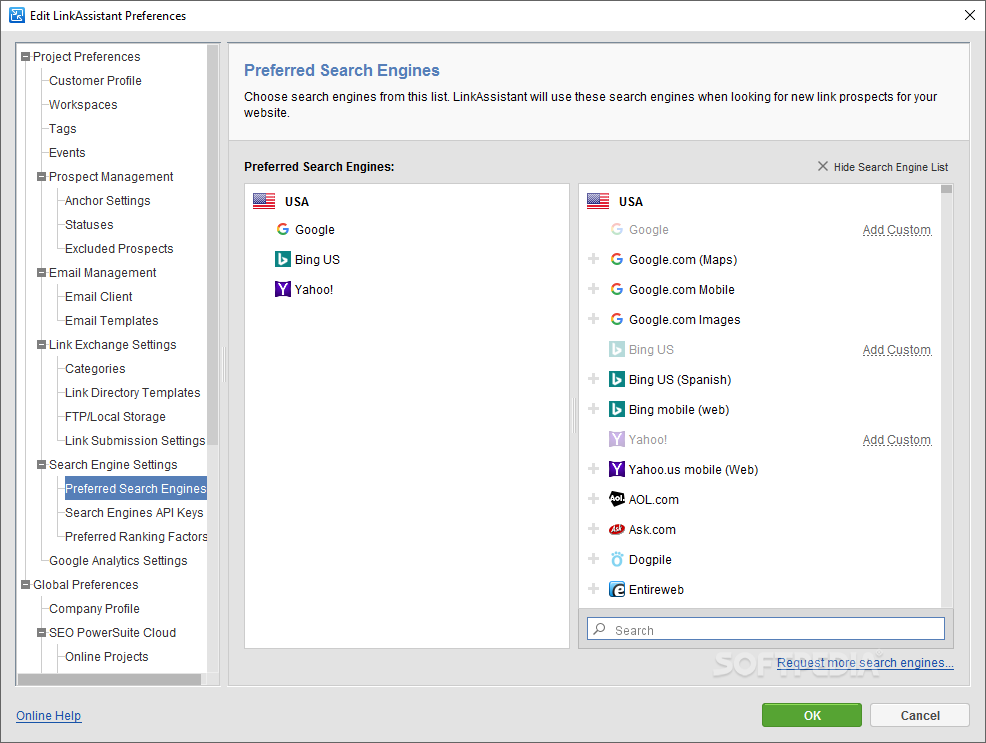Add AOL.com with its plus icon
The image size is (986, 743).
click(593, 499)
